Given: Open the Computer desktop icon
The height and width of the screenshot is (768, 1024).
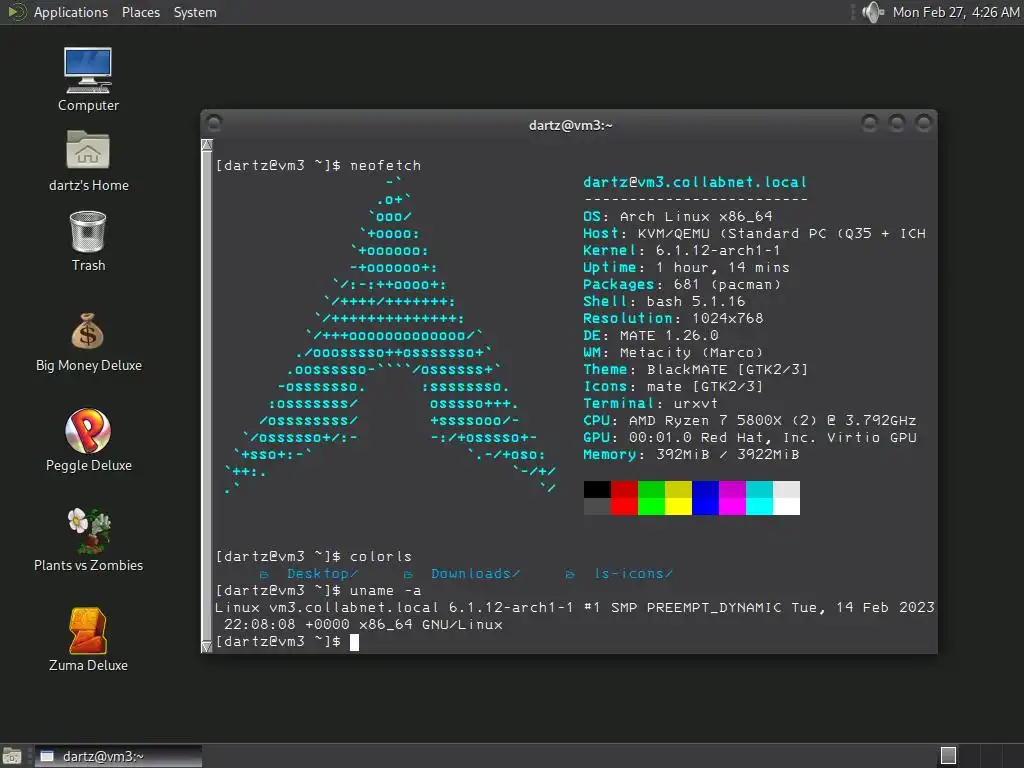Looking at the screenshot, I should (88, 80).
